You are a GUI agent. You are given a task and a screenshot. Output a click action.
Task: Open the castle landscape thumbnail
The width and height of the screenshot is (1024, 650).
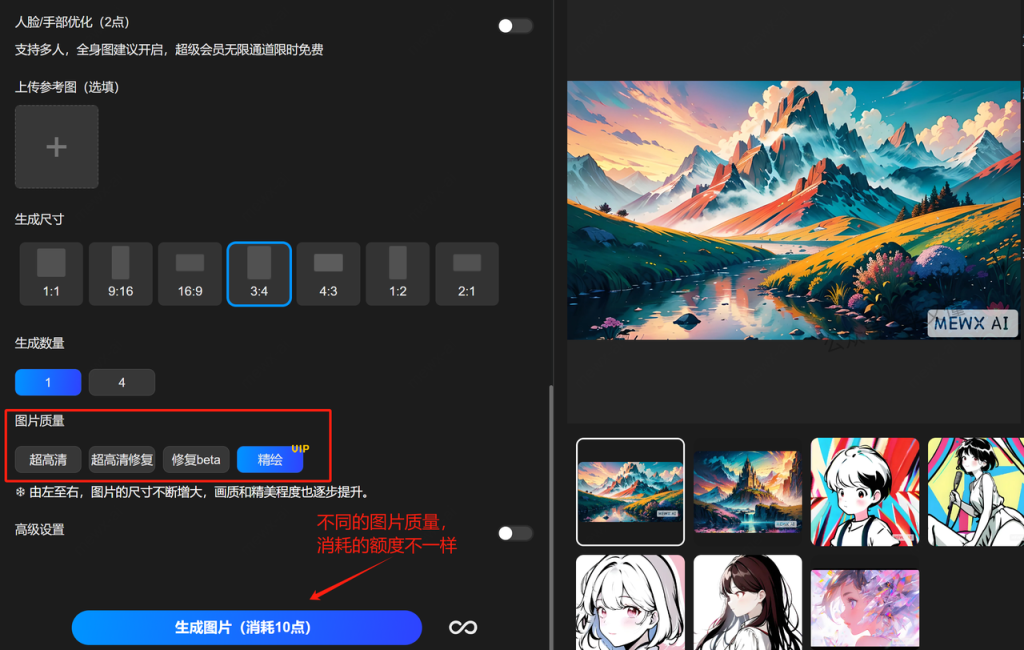[747, 491]
